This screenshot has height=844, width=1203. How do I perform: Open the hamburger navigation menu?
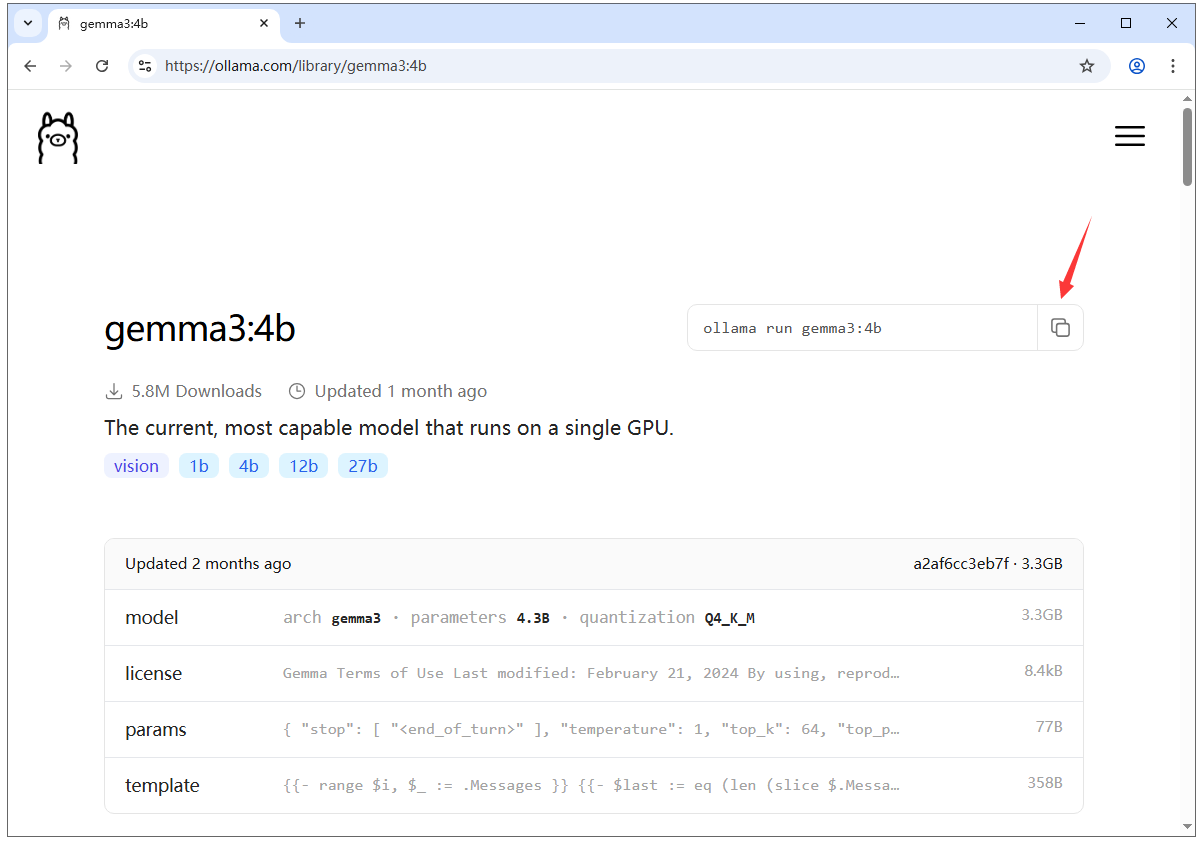1129,136
